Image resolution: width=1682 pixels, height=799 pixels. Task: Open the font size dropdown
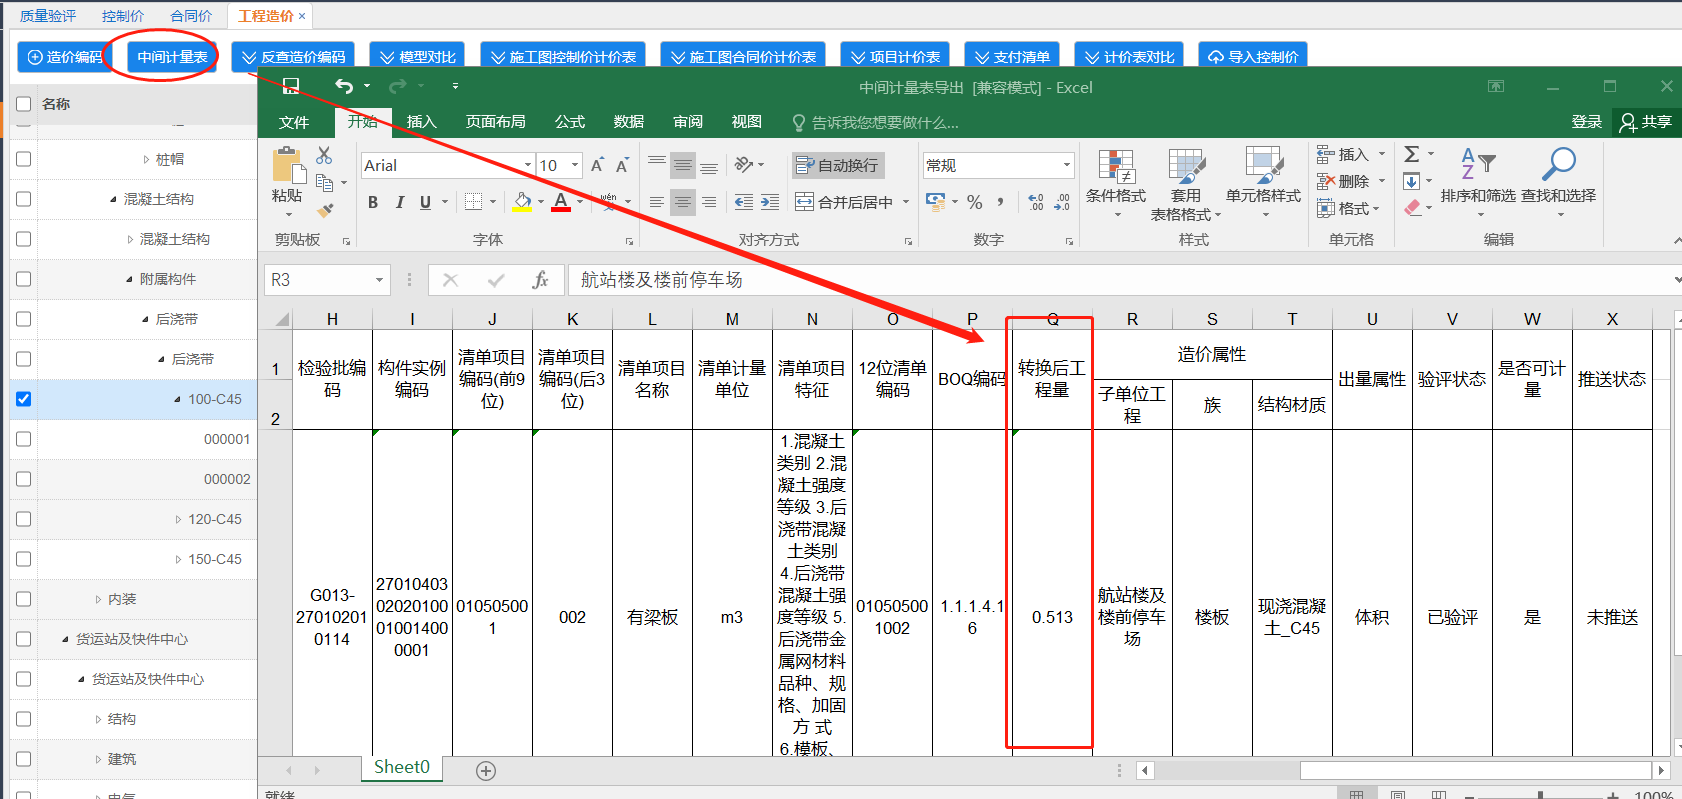[x=575, y=165]
